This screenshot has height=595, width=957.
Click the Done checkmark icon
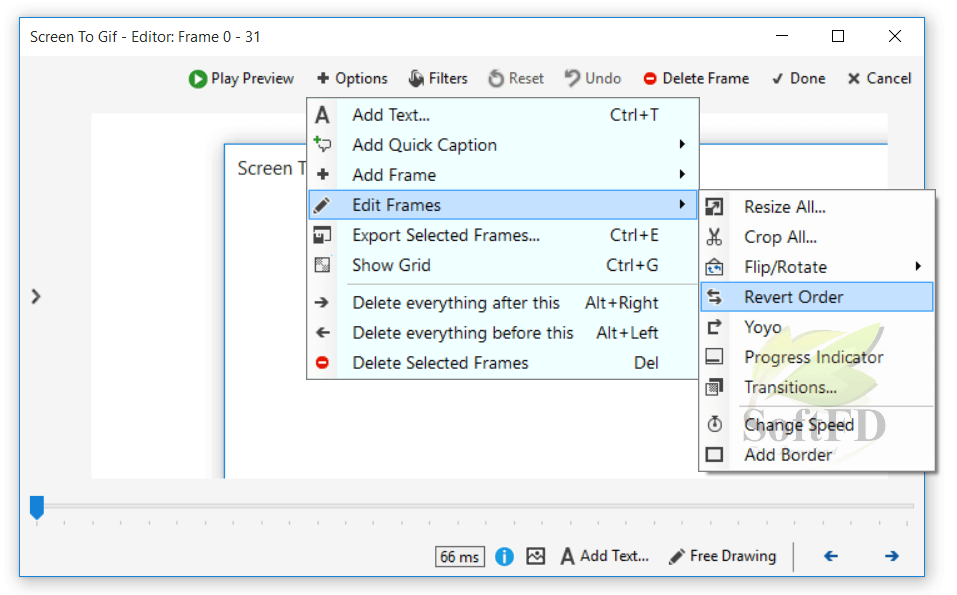[778, 79]
